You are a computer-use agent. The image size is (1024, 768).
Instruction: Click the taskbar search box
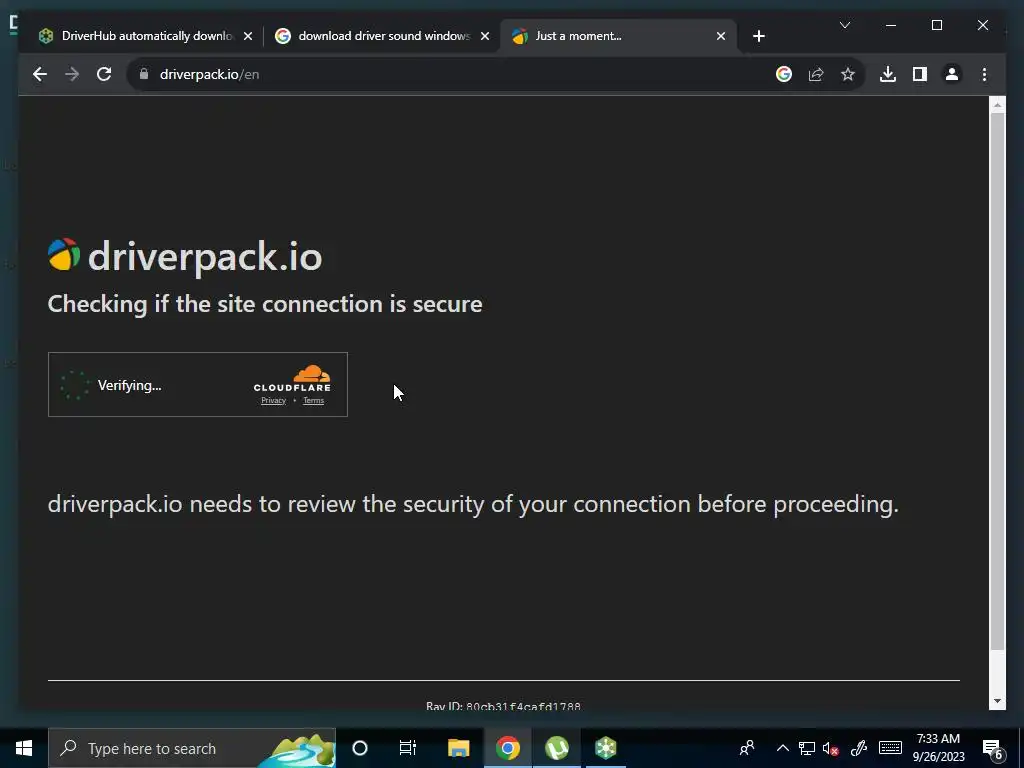pyautogui.click(x=192, y=748)
